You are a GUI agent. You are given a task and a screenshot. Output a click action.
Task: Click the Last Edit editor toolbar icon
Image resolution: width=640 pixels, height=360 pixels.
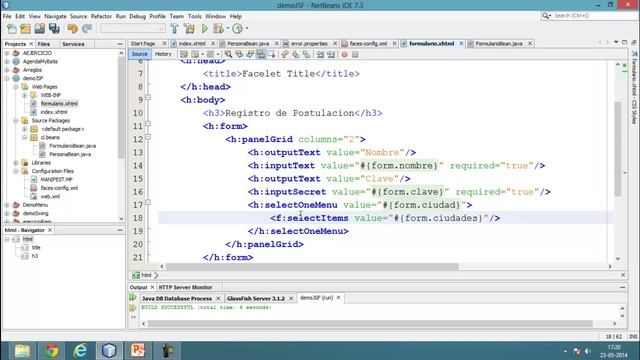pos(184,54)
